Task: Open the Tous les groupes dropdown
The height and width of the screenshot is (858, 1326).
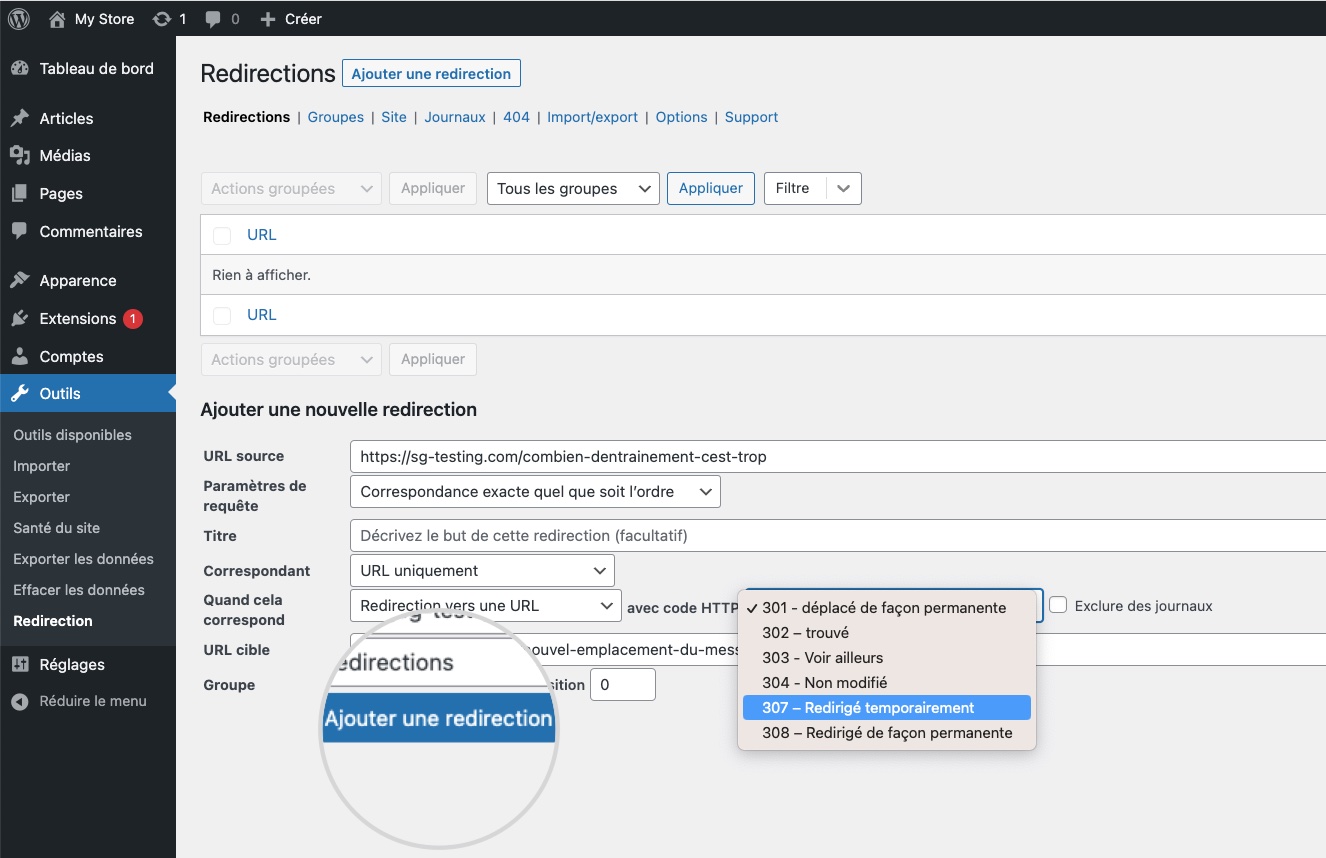Action: click(x=573, y=189)
